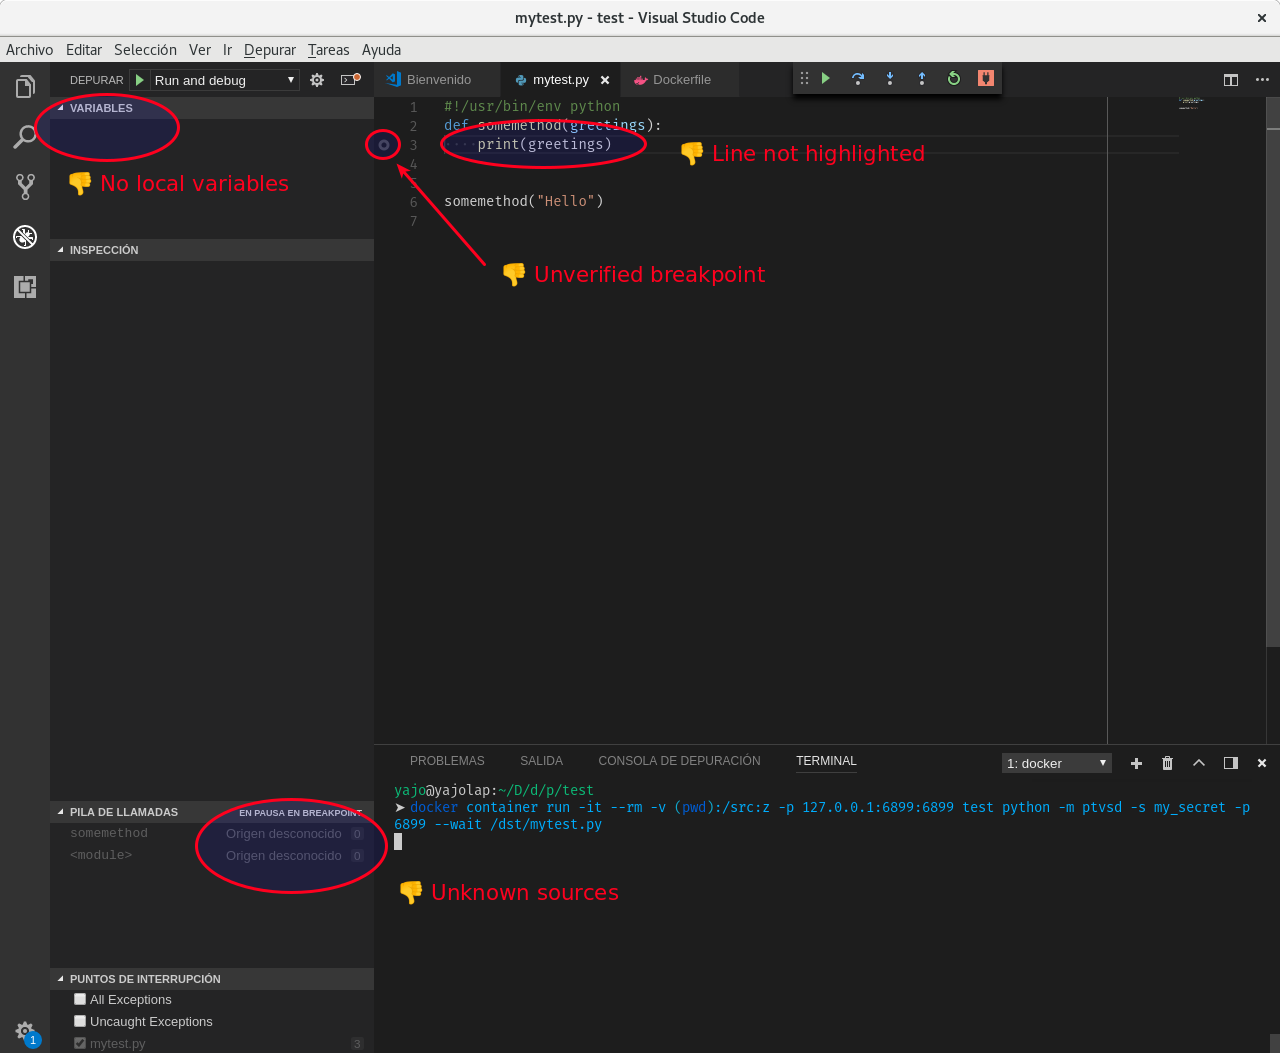Toggle the breakpoint circle on line 3
The width and height of the screenshot is (1280, 1053).
(x=383, y=144)
